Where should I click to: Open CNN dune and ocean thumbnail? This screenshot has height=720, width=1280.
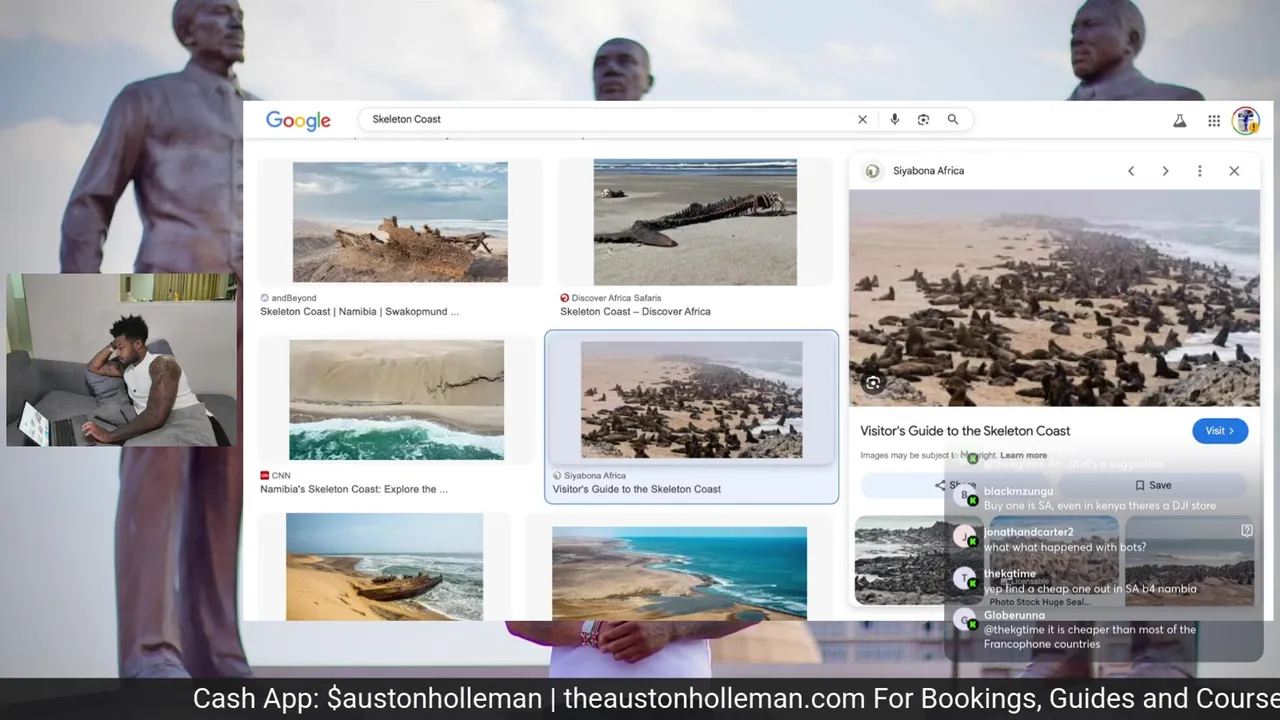point(396,400)
